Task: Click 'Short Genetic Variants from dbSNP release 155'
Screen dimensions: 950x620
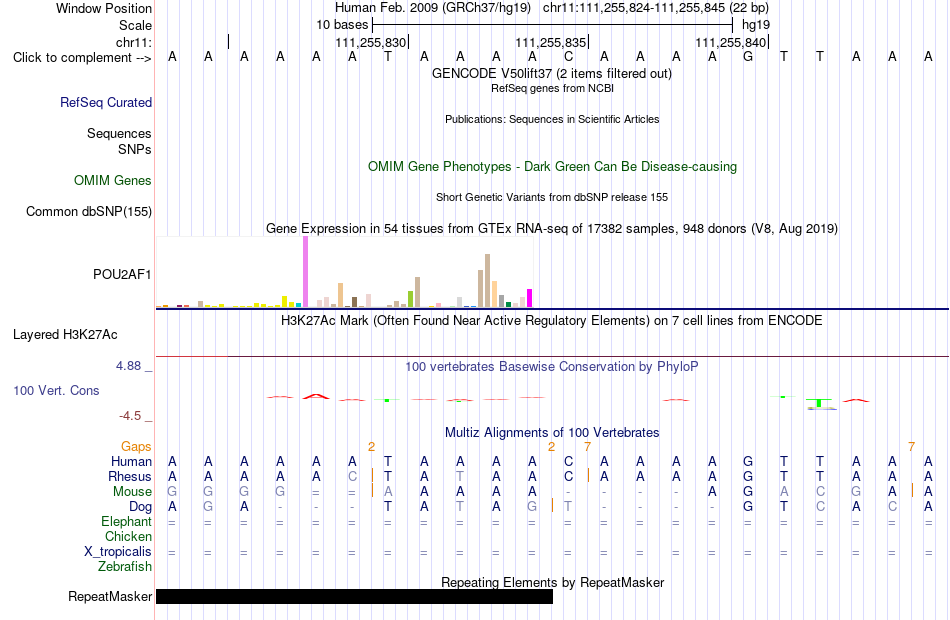Action: click(x=552, y=198)
